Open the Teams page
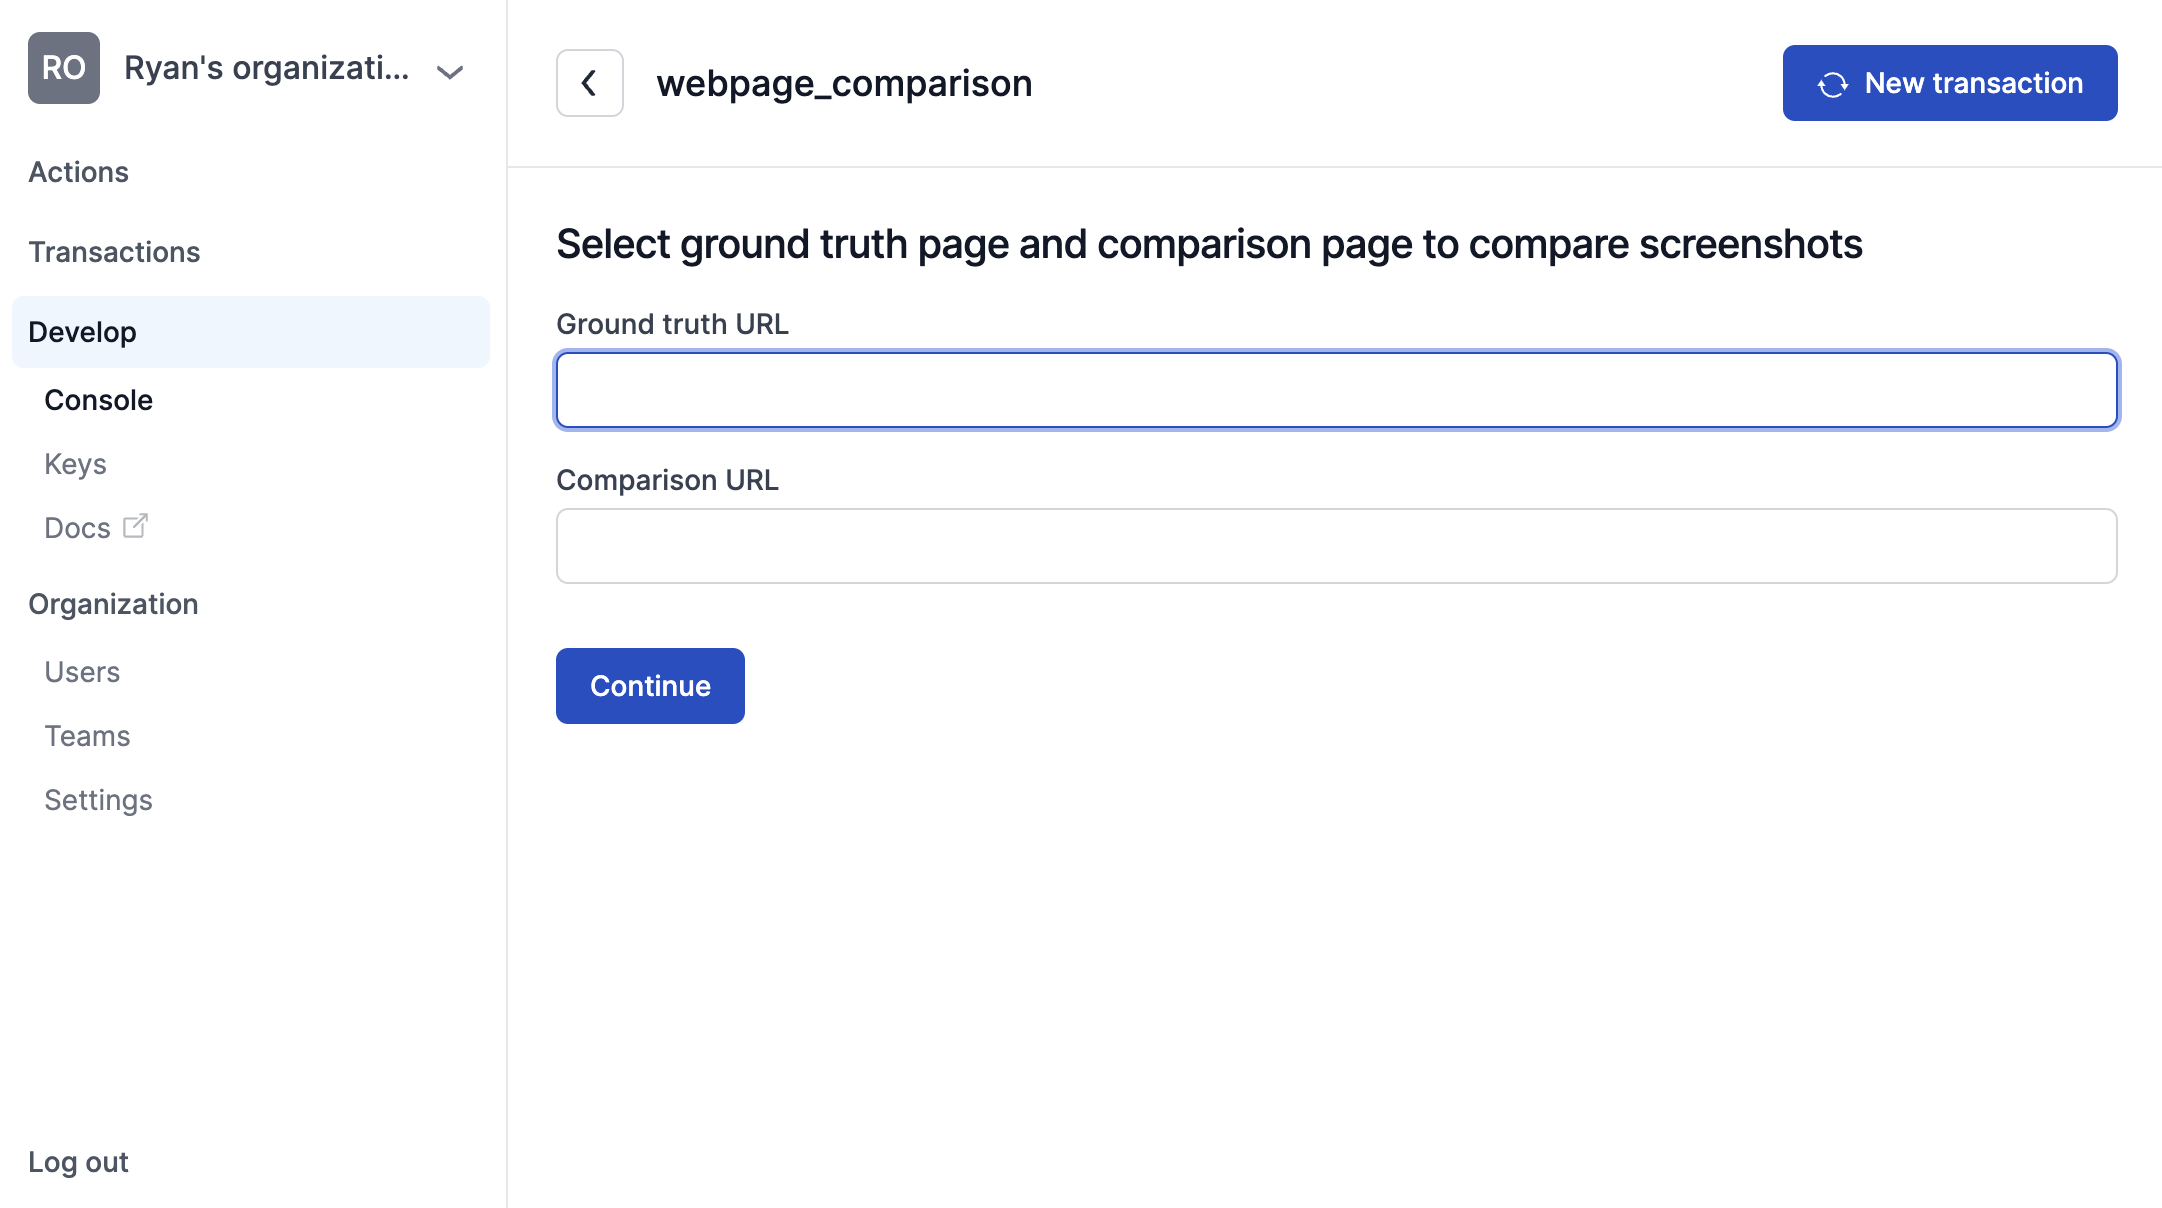Viewport: 2162px width, 1208px height. pos(87,736)
